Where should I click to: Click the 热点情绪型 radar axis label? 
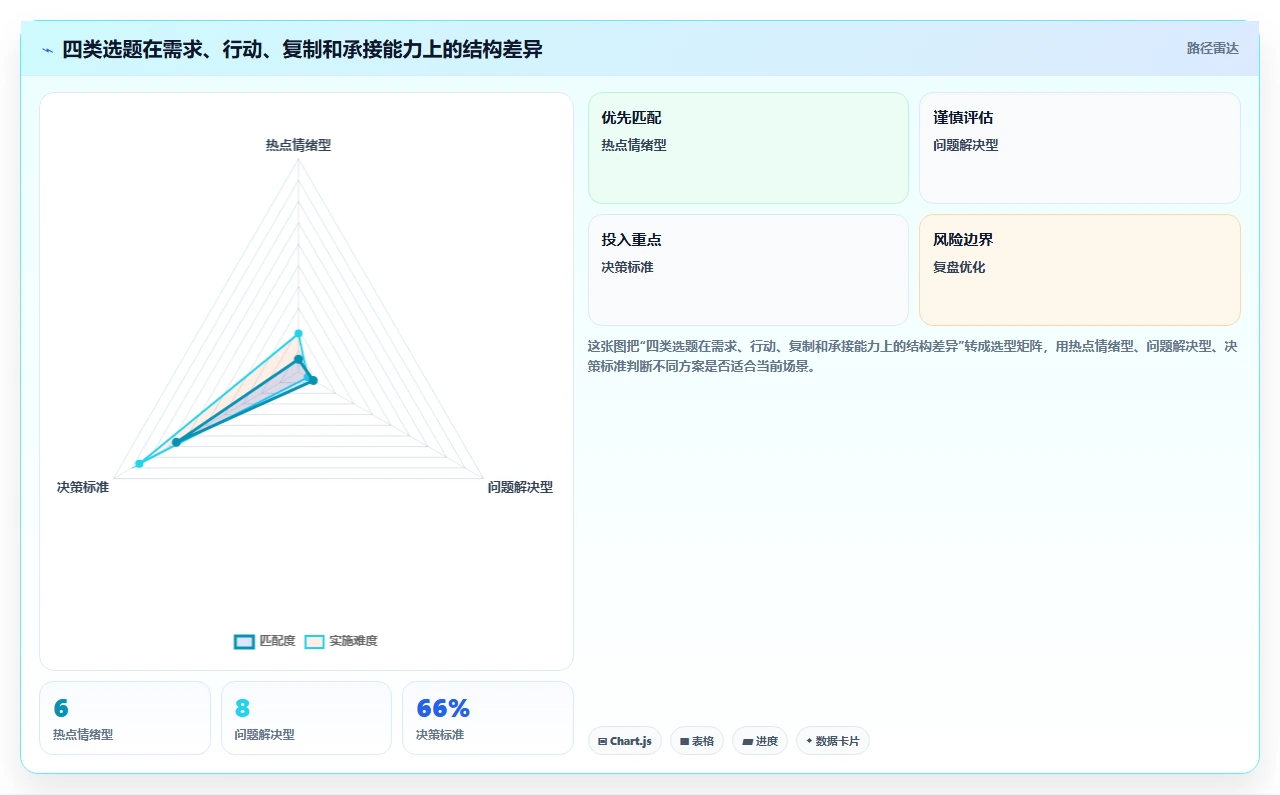[298, 145]
